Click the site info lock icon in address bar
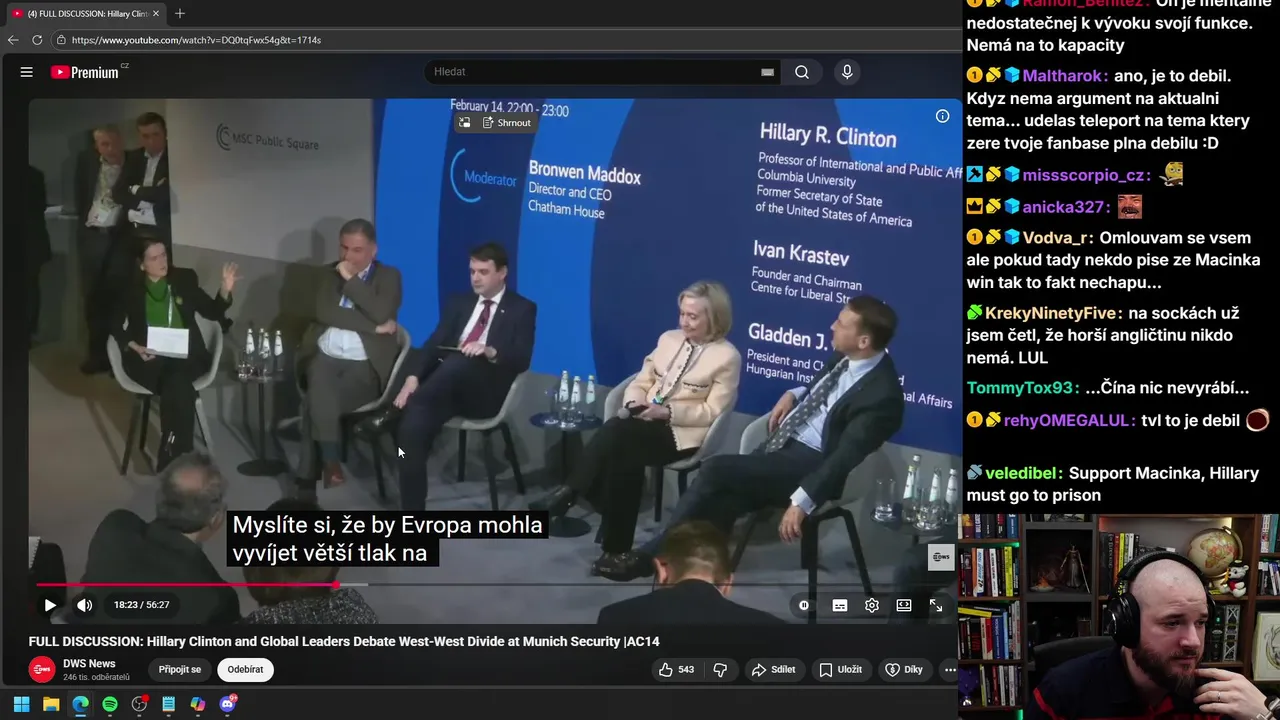The height and width of the screenshot is (720, 1280). coord(61,40)
